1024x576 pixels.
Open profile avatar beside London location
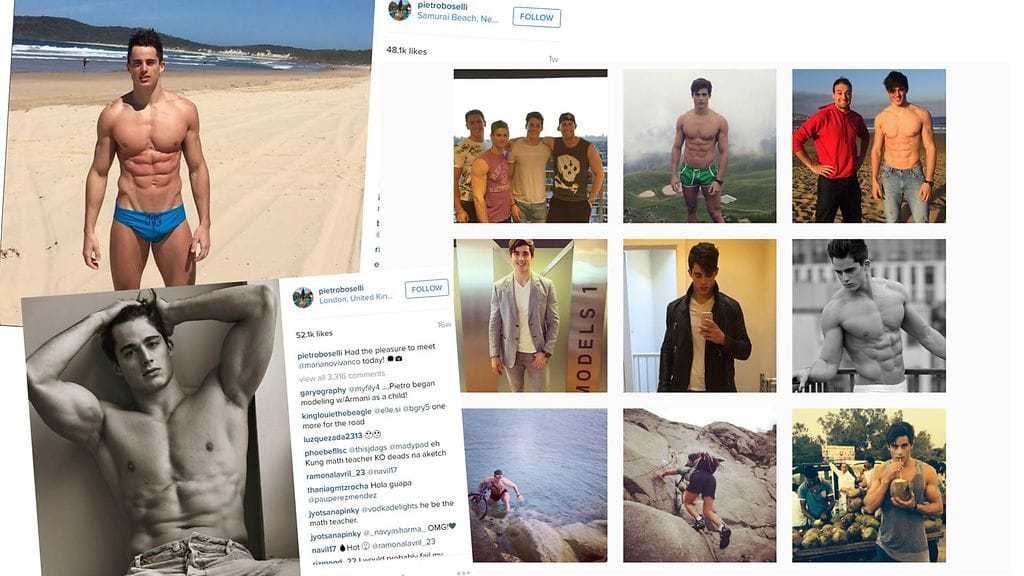pyautogui.click(x=303, y=297)
